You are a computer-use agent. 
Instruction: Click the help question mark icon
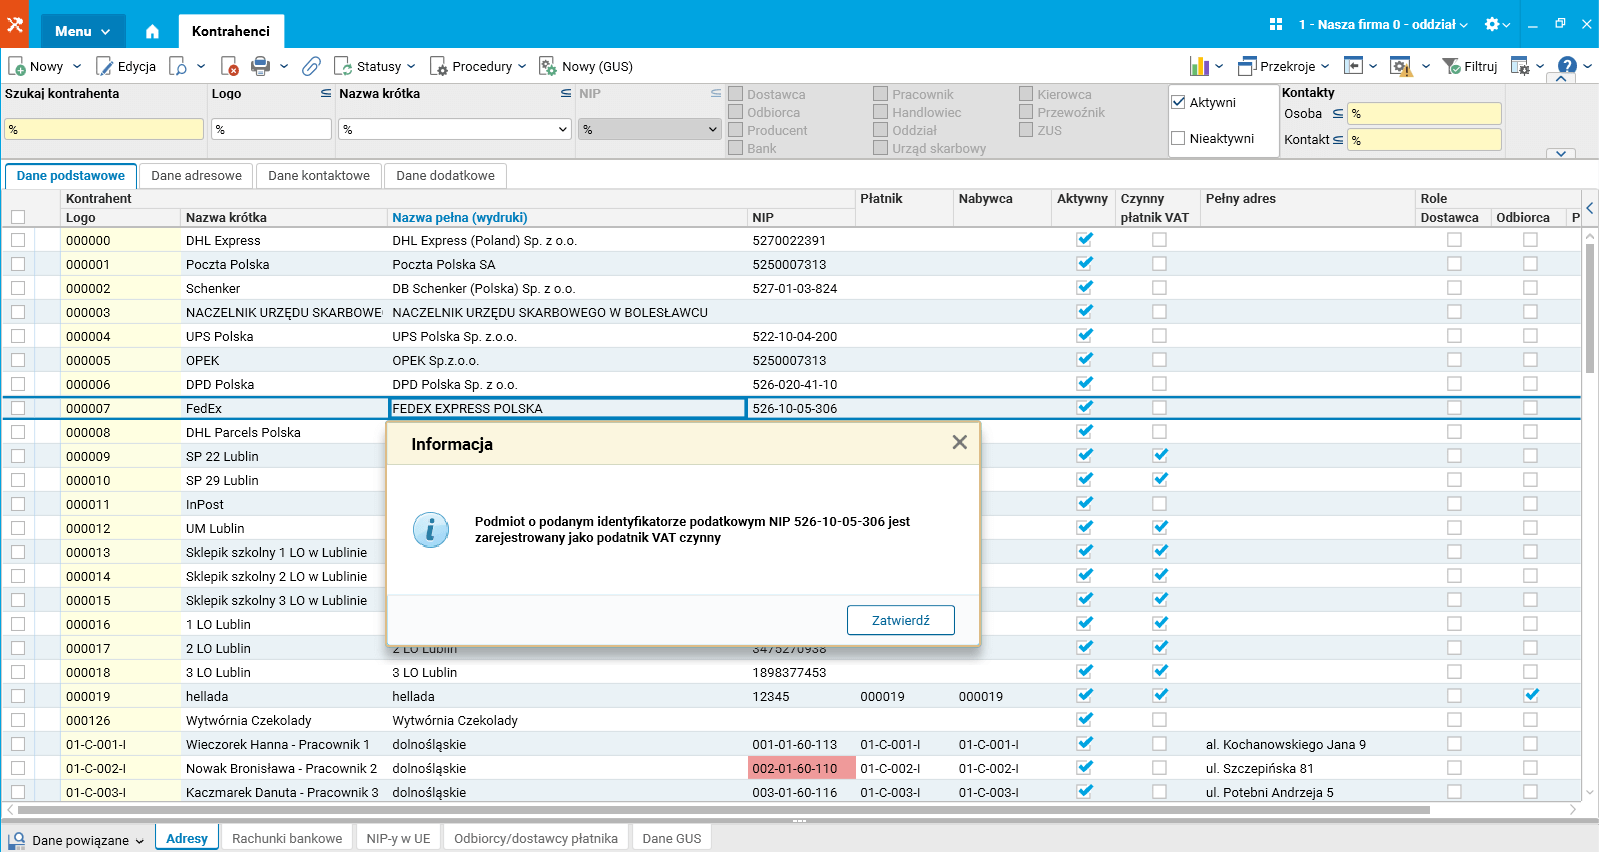1566,67
